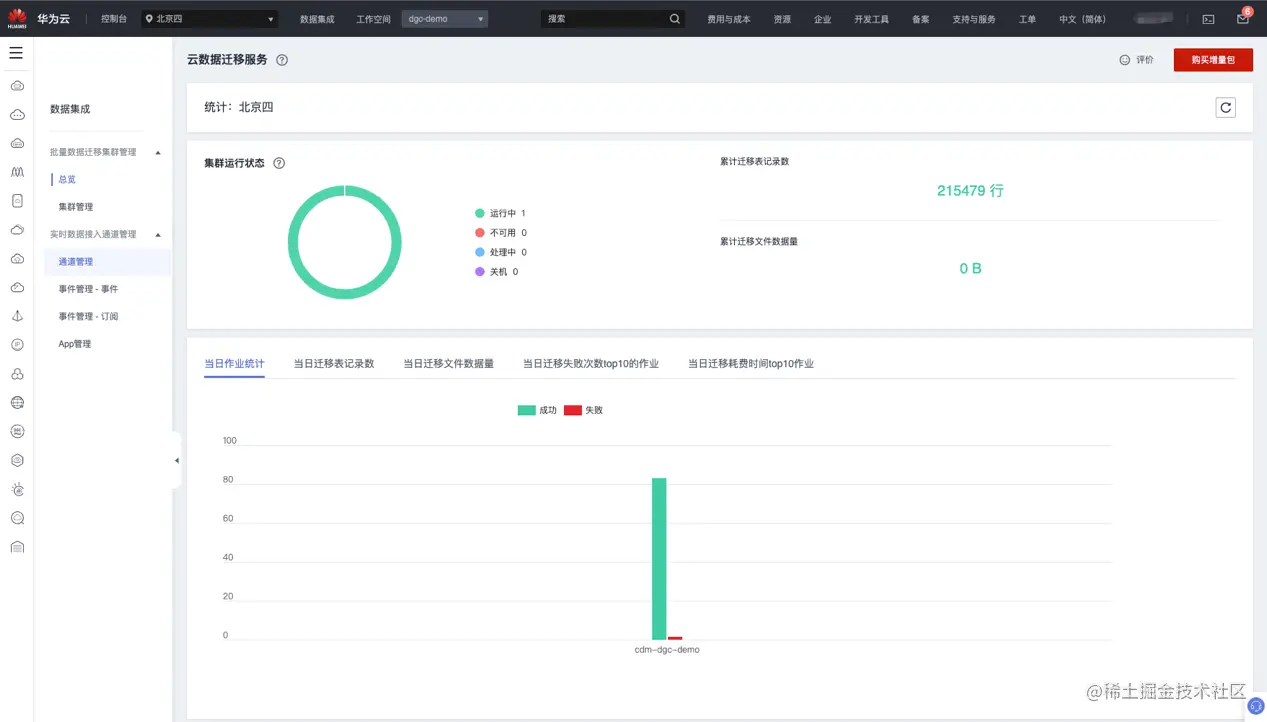The height and width of the screenshot is (722, 1267).
Task: Click the help icon beside 集群运行状态
Action: [279, 163]
